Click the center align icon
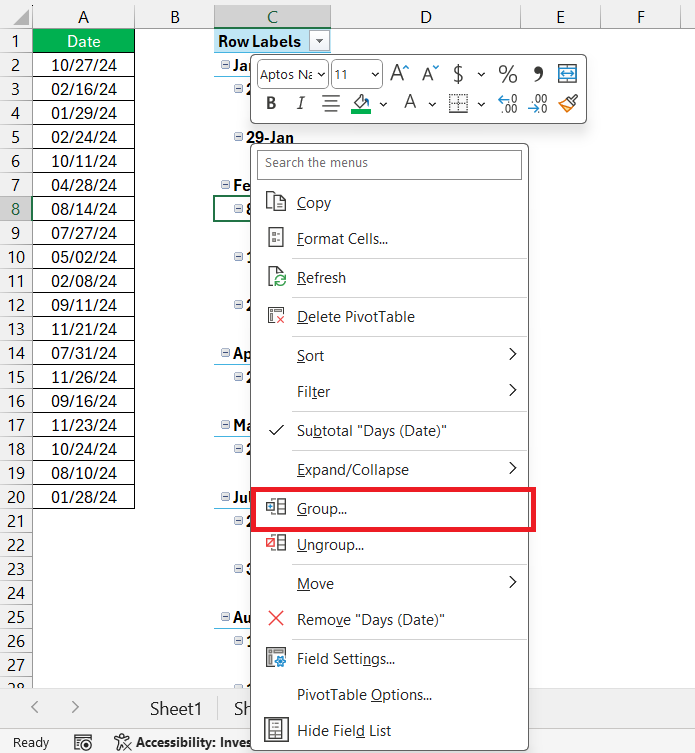 (330, 103)
